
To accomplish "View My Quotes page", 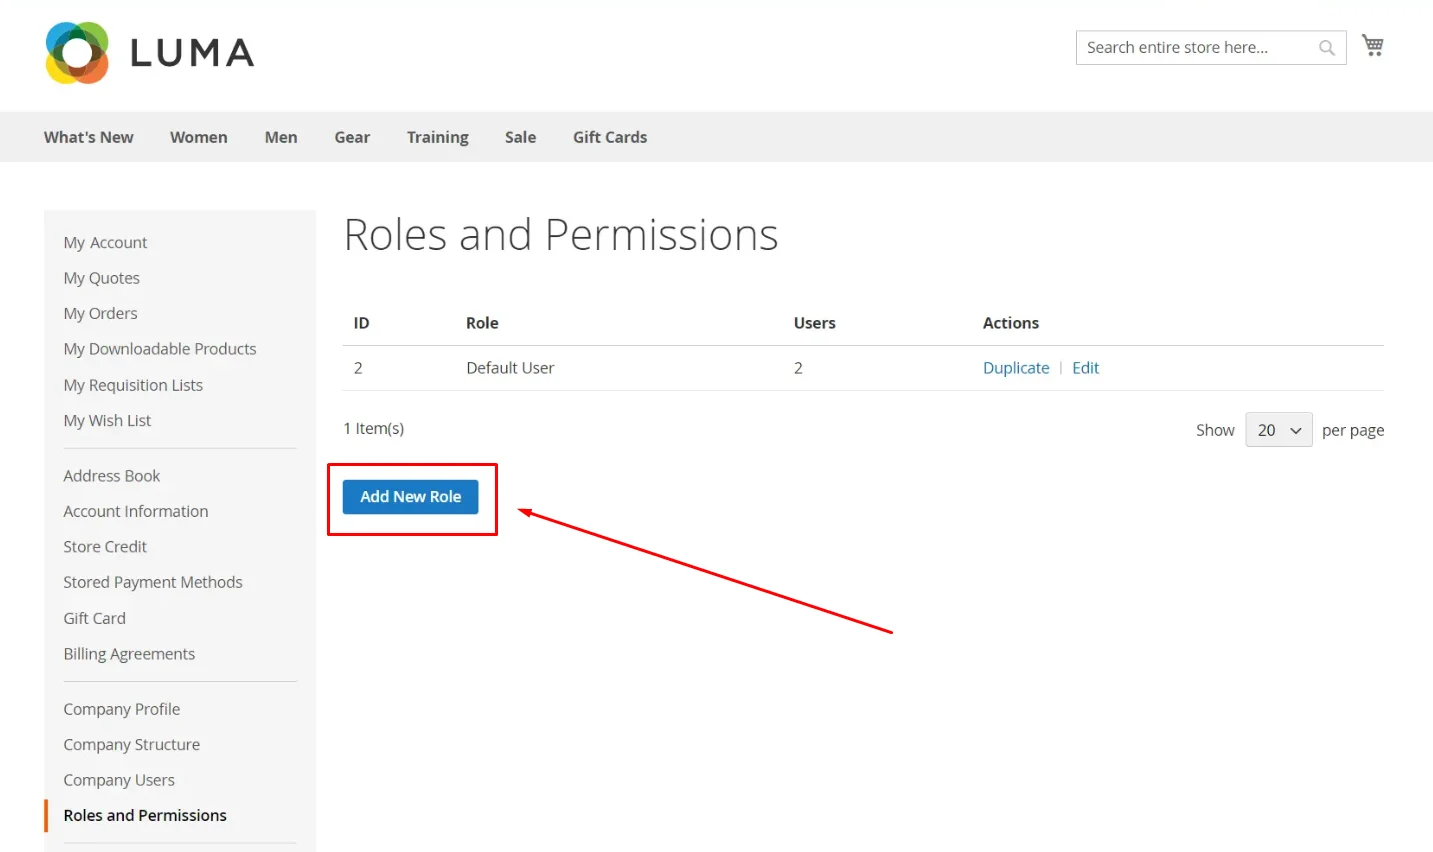I will [101, 278].
